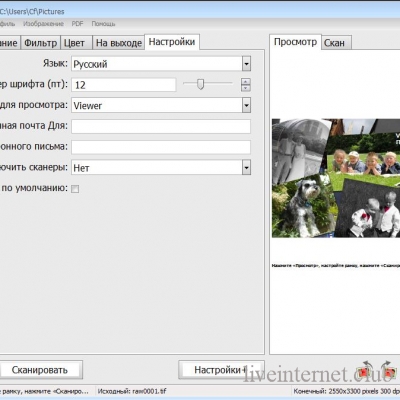
Task: Click the 'Исходный: raw0001.tif' status text
Action: point(132,391)
